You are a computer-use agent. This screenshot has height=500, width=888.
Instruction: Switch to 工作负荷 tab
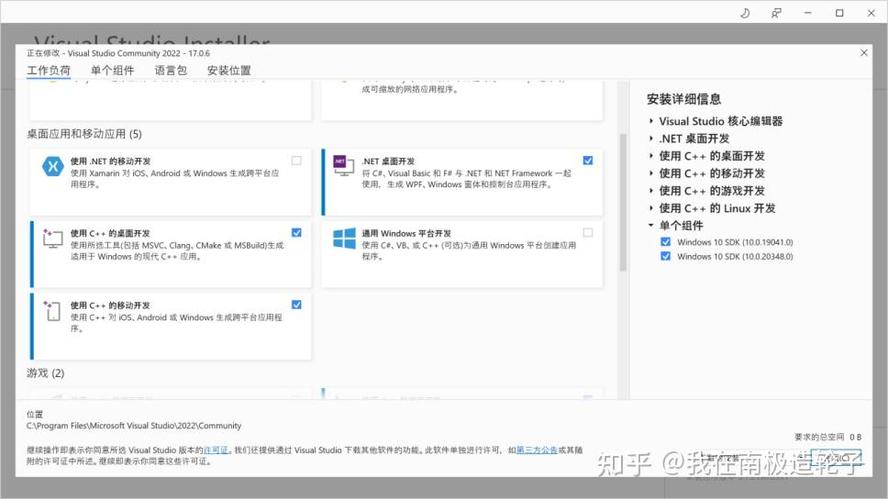click(49, 70)
